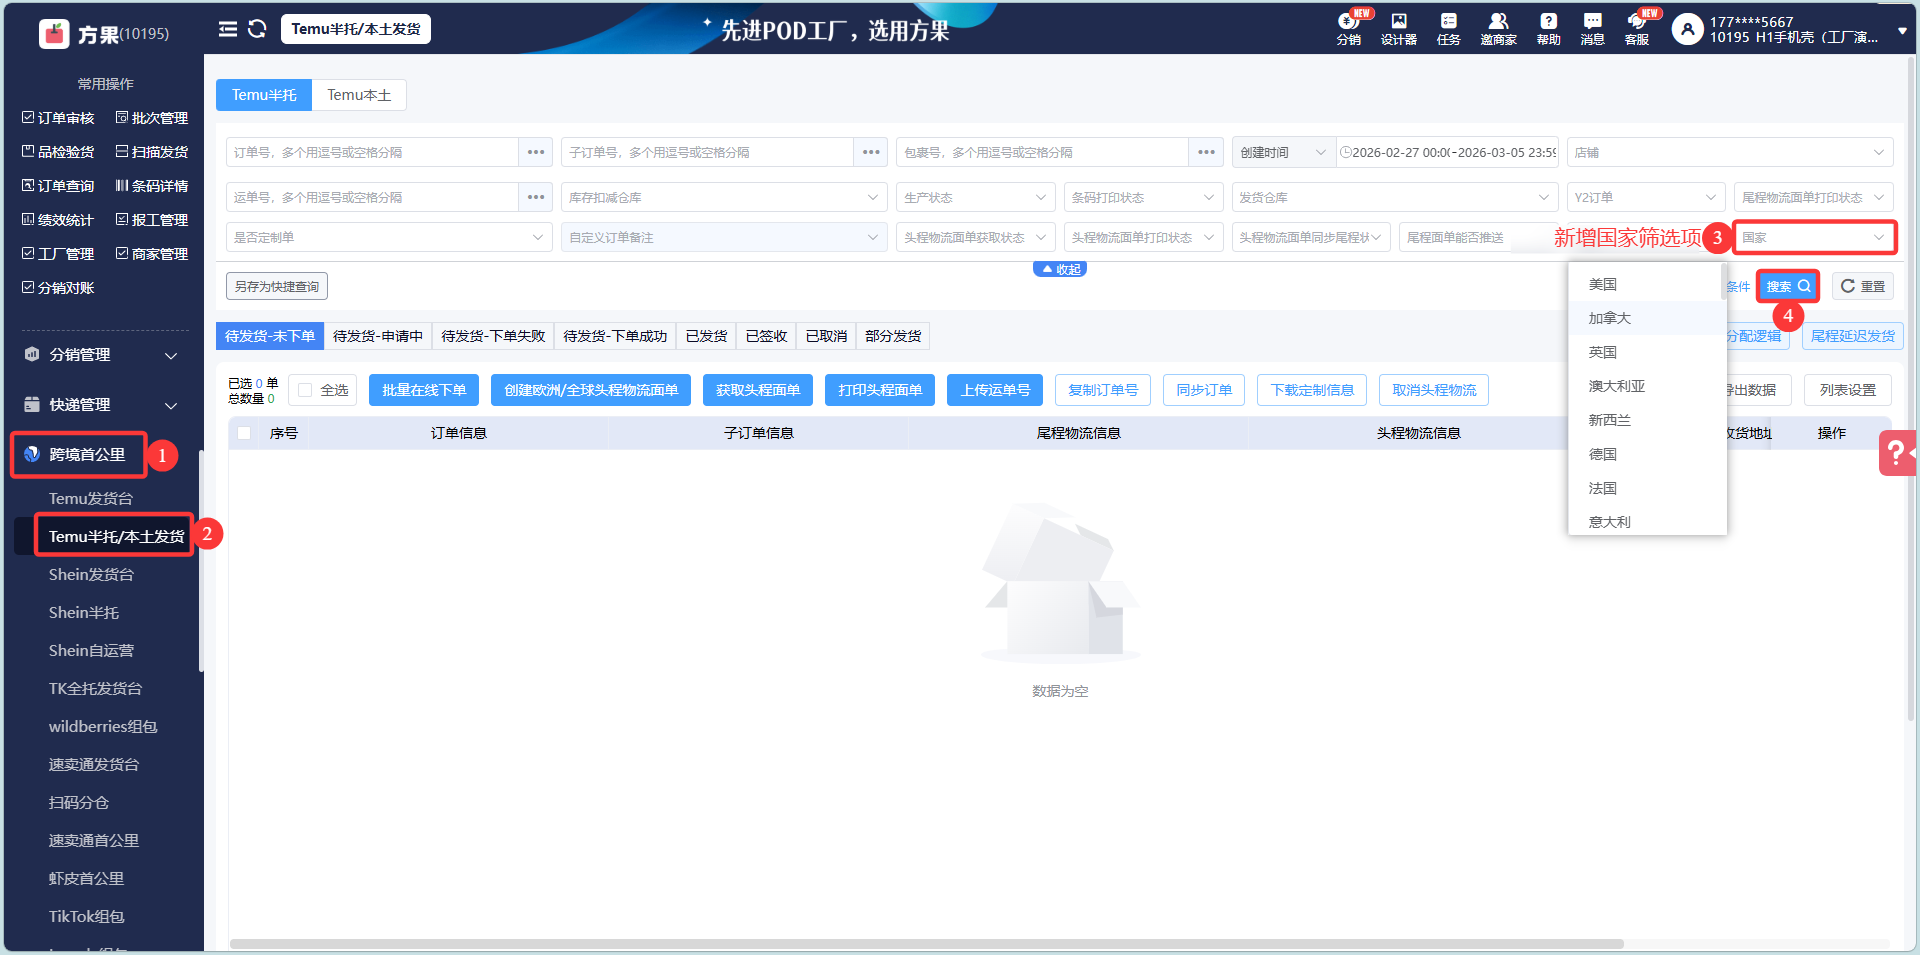Viewport: 1920px width, 955px height.
Task: Switch to the Temu本土 tab
Action: [x=359, y=95]
